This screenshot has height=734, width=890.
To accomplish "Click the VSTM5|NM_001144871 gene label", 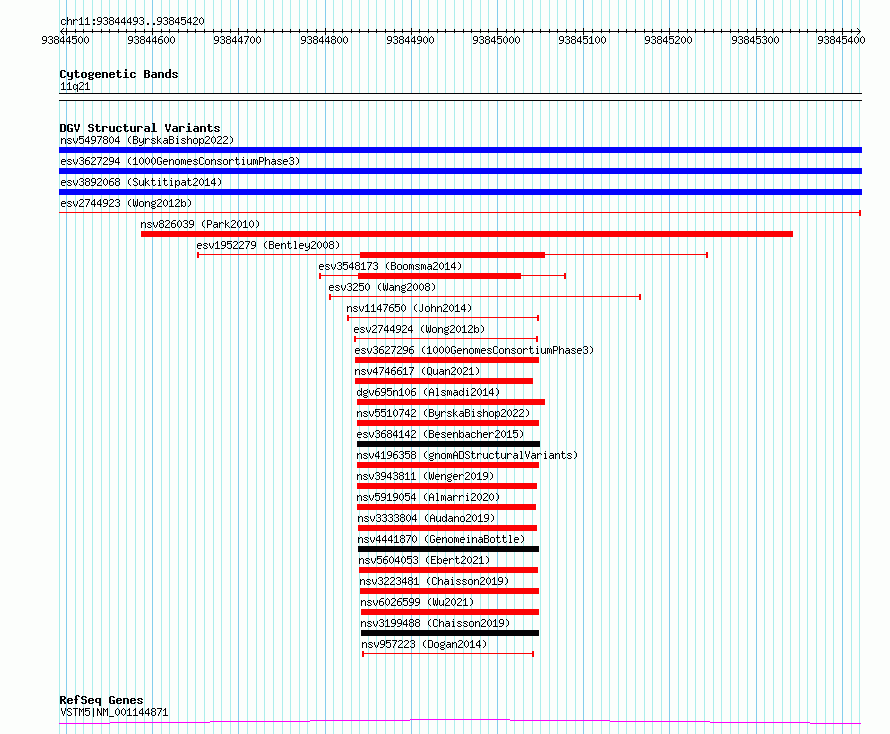I will pyautogui.click(x=114, y=712).
